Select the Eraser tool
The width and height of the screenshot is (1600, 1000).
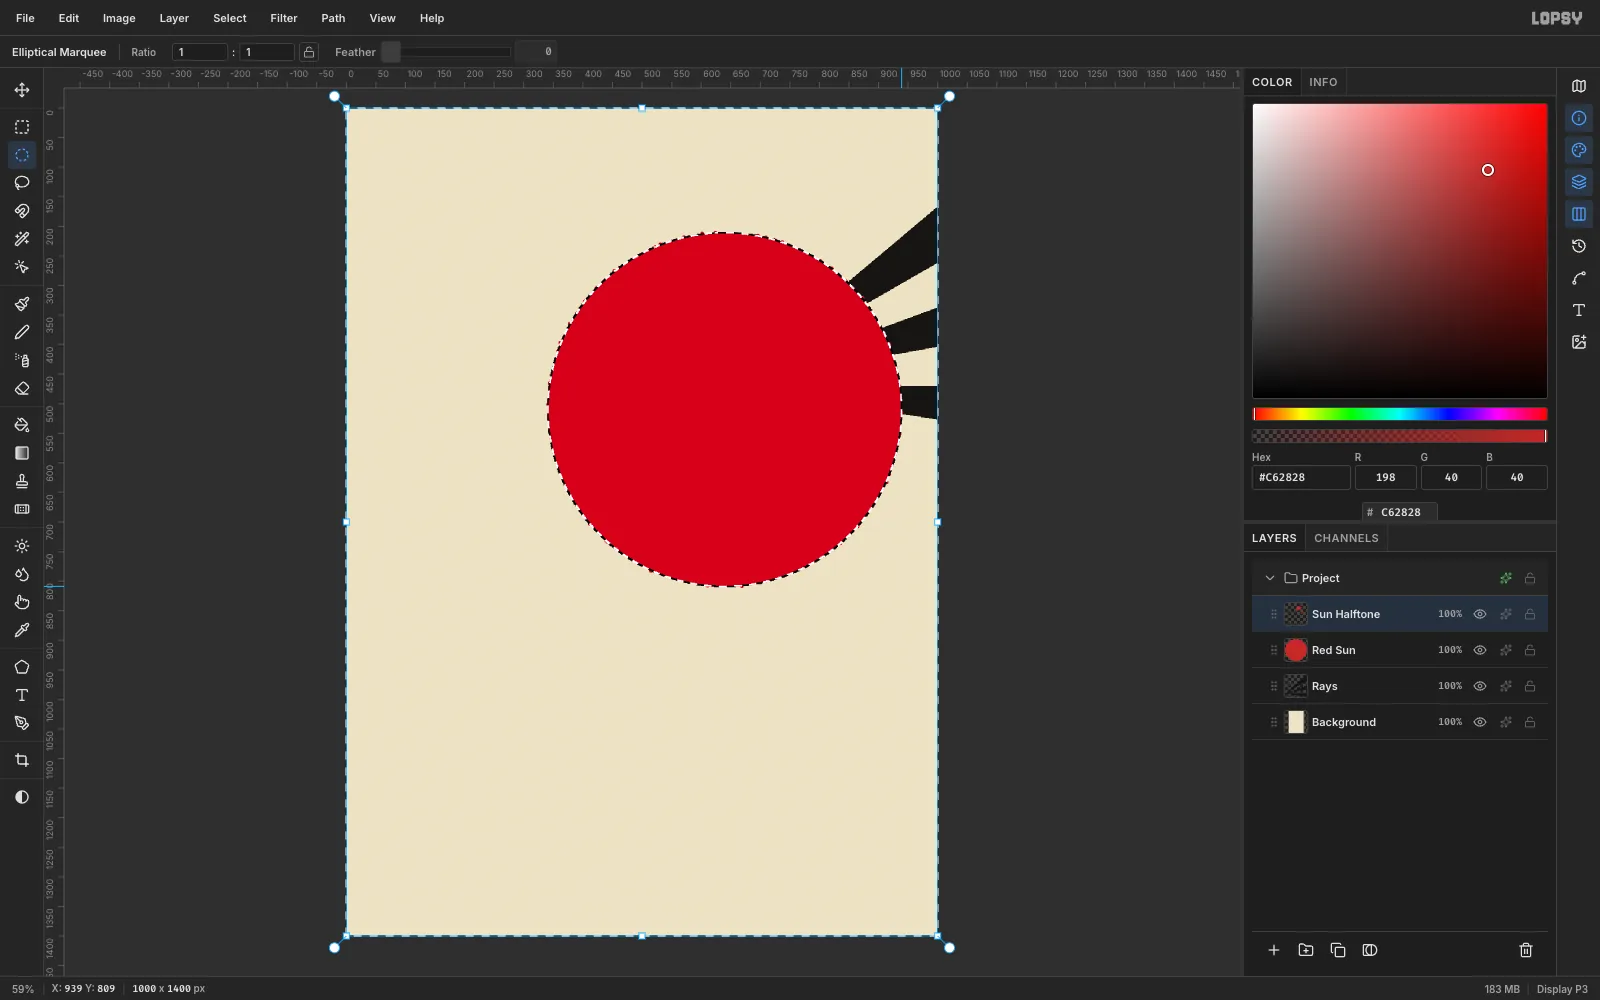(22, 388)
